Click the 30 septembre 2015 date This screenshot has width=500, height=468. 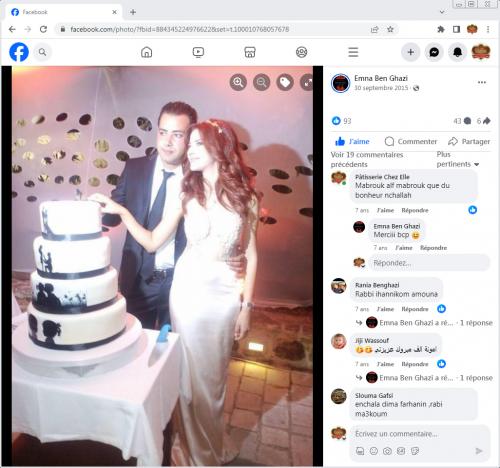[381, 88]
